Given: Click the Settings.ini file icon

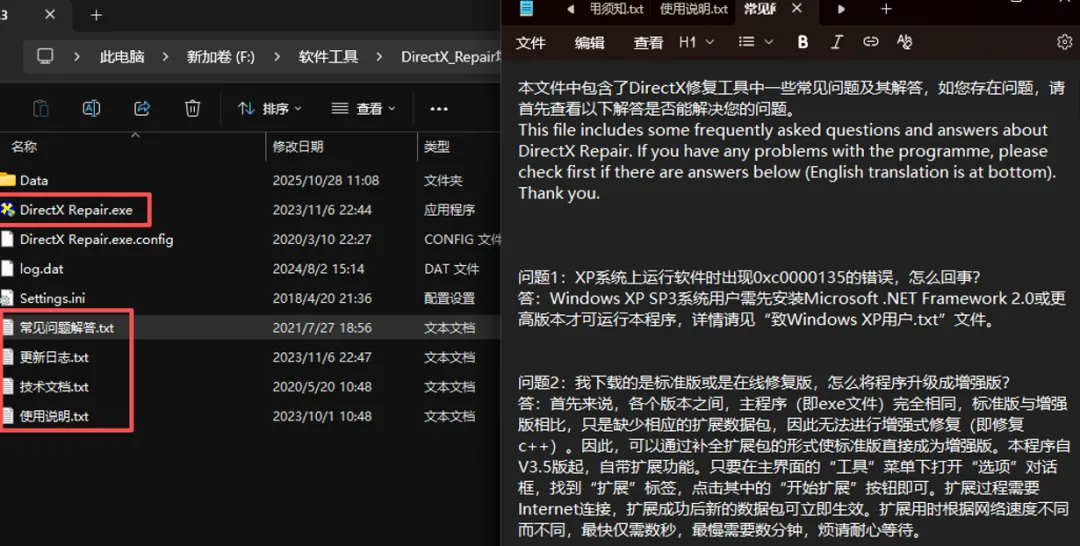Looking at the screenshot, I should coord(8,298).
